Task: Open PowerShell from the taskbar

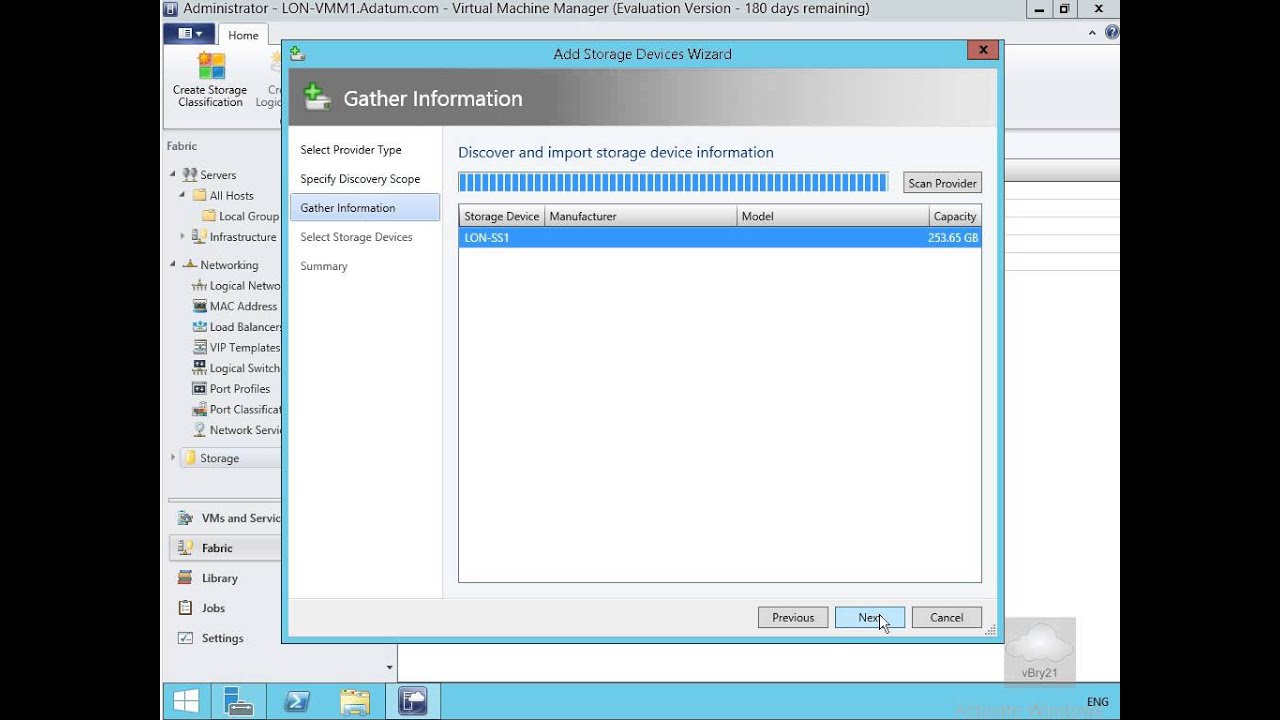Action: pos(297,701)
